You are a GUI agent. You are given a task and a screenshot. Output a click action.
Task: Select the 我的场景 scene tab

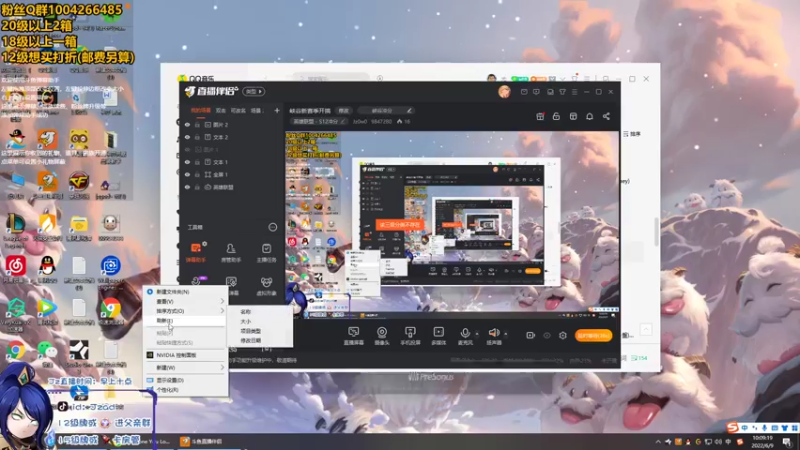(x=201, y=110)
